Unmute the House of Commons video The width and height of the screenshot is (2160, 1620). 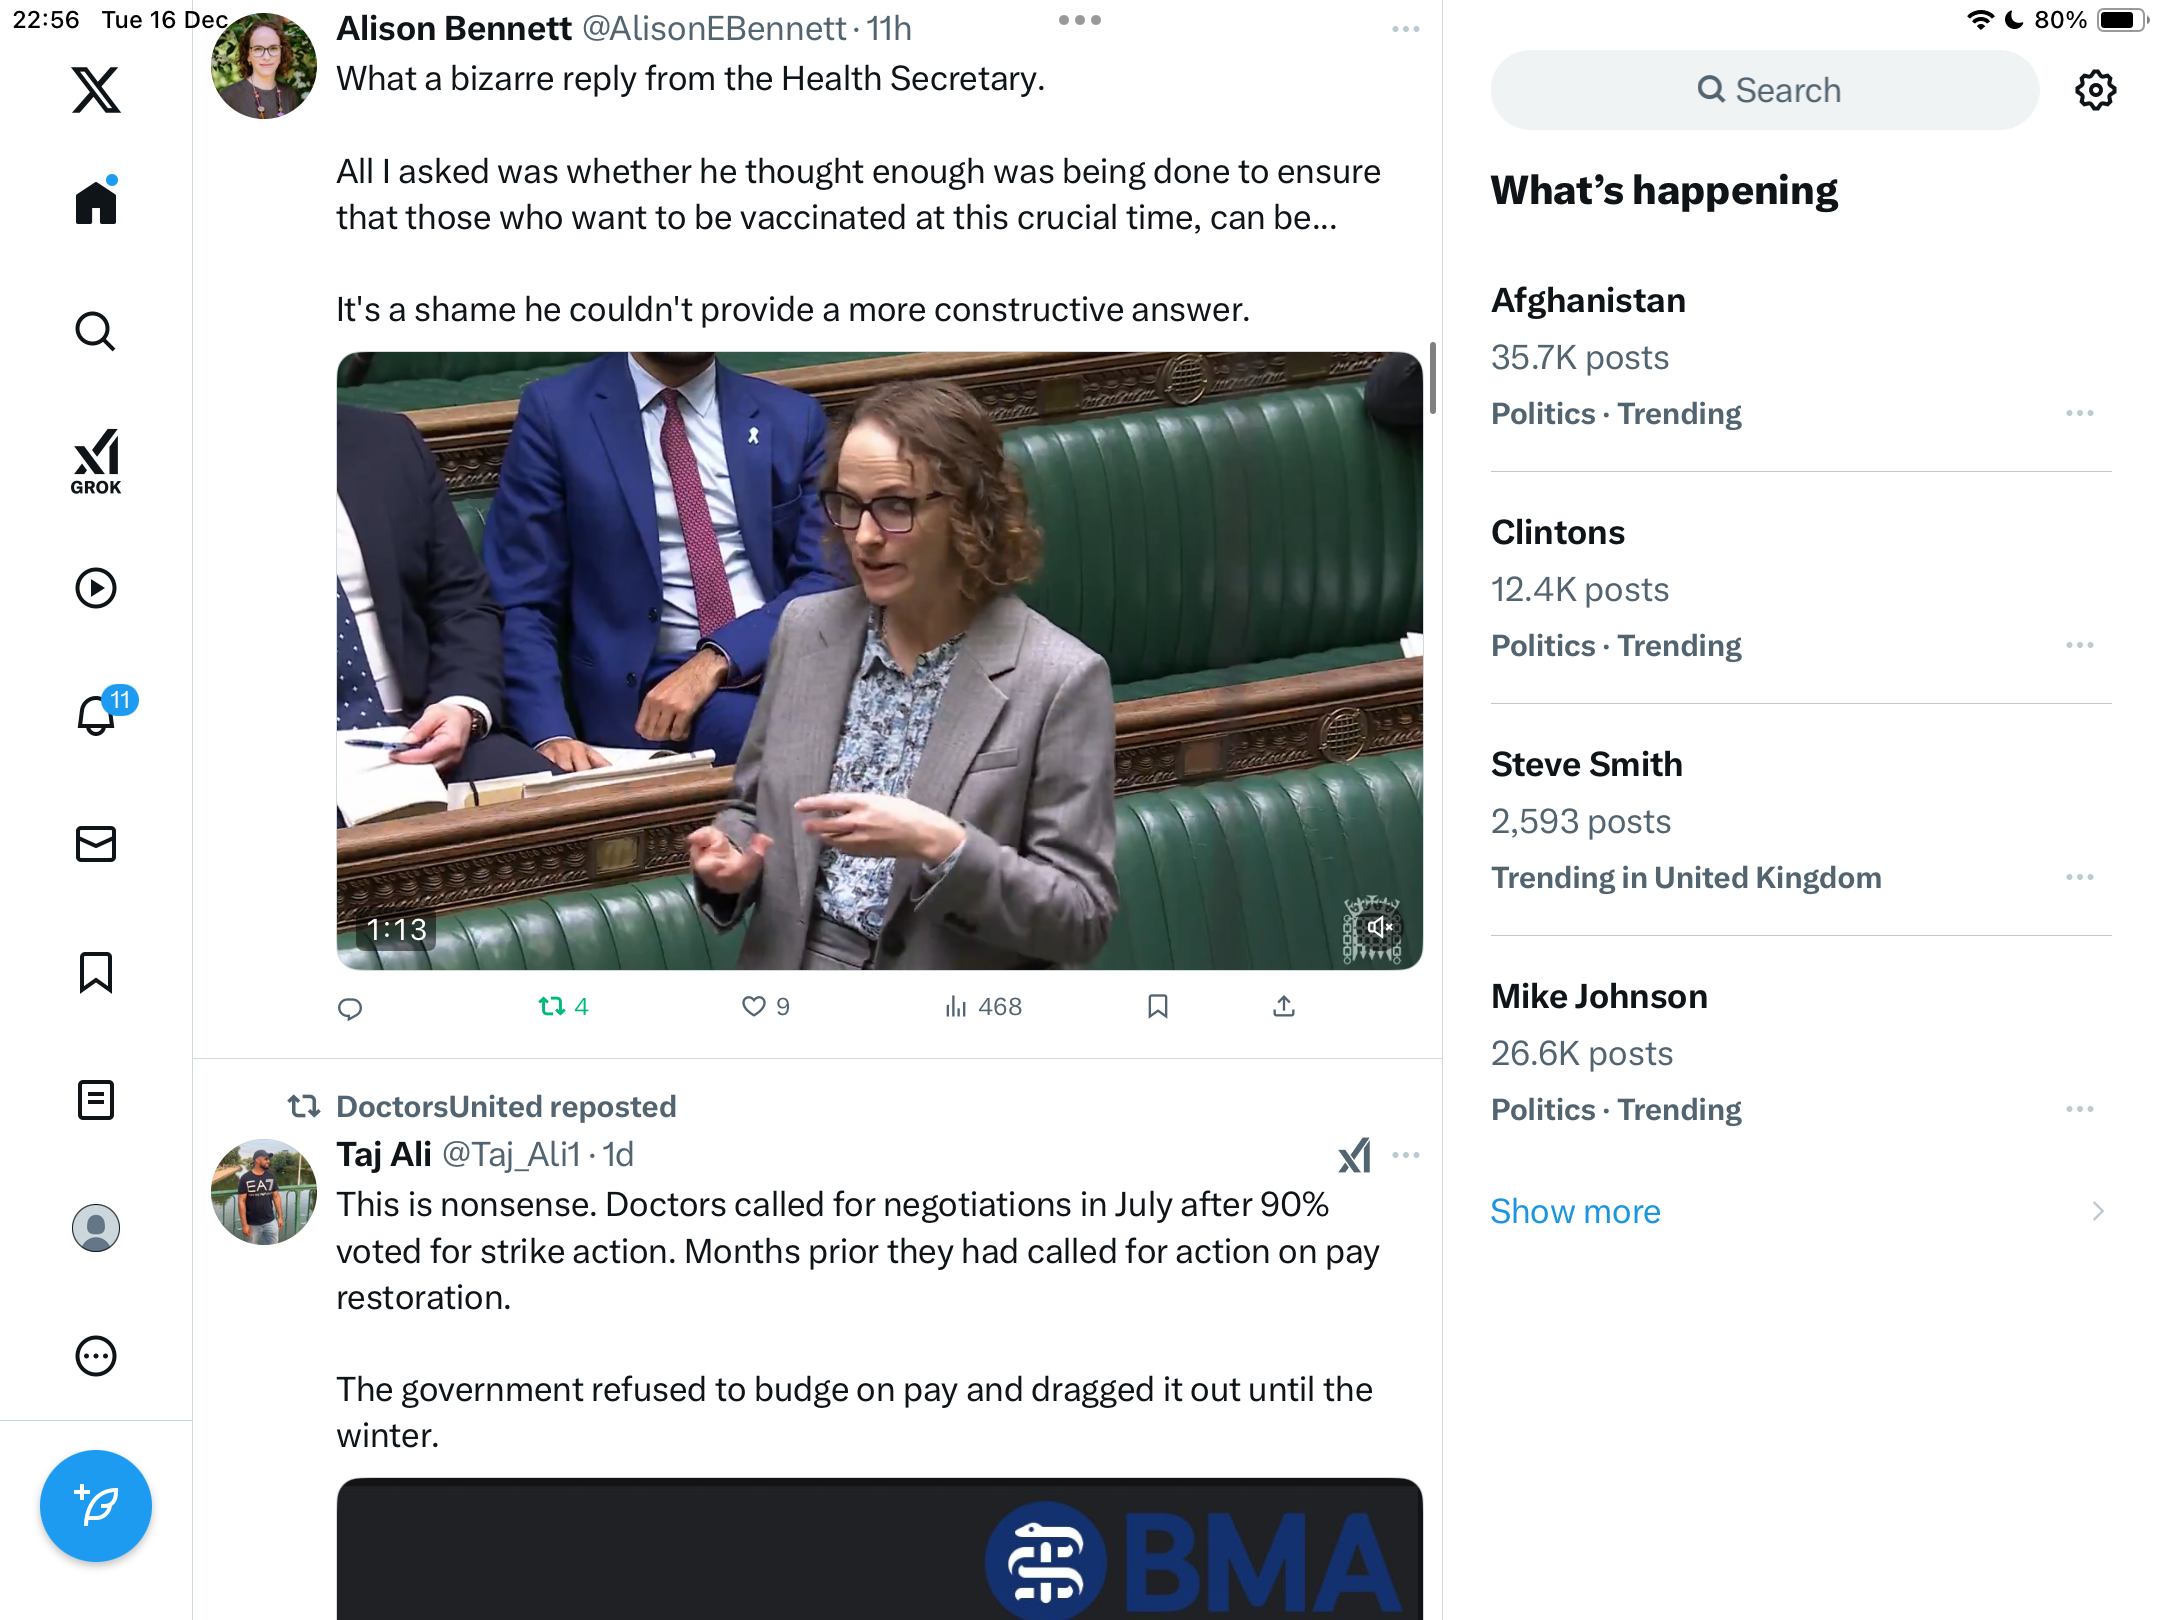point(1379,927)
